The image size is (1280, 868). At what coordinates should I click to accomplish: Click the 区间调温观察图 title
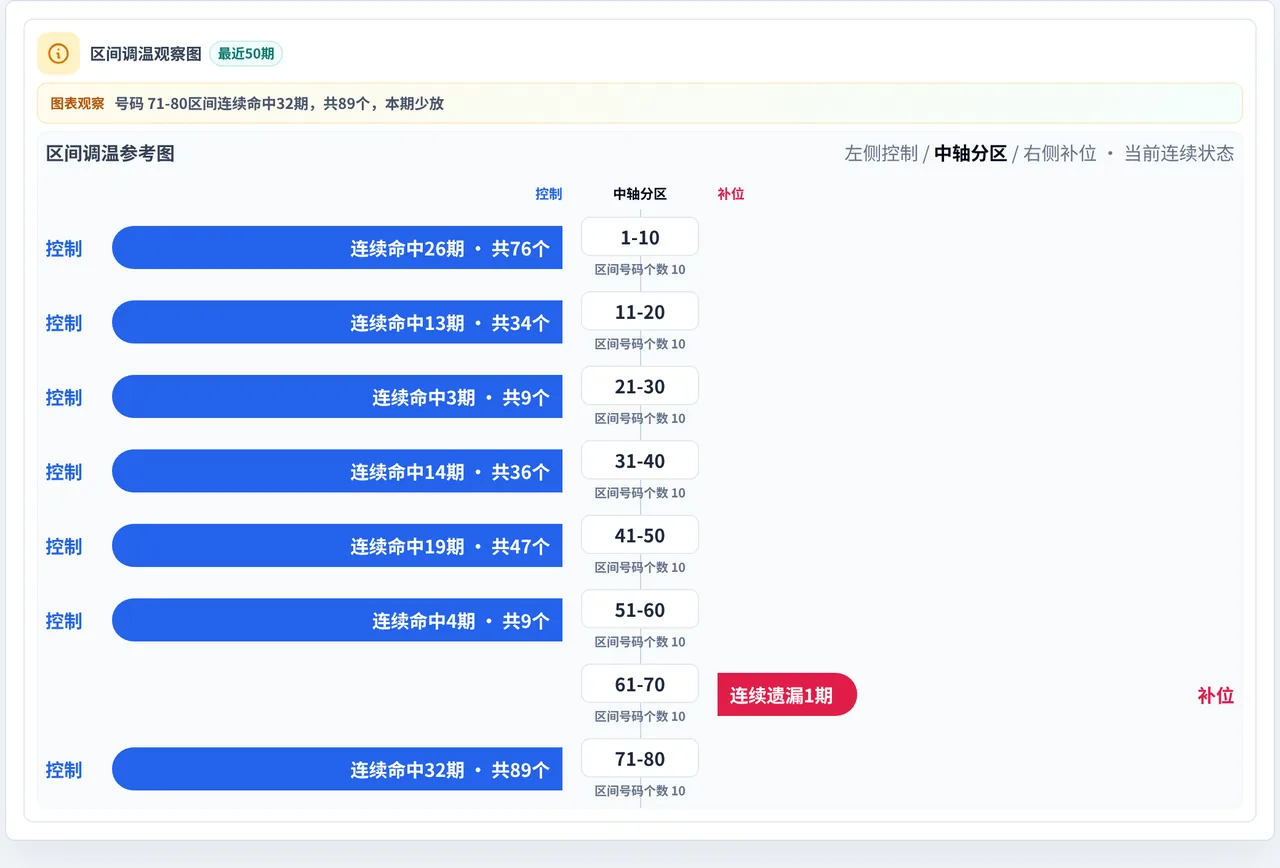tap(146, 54)
